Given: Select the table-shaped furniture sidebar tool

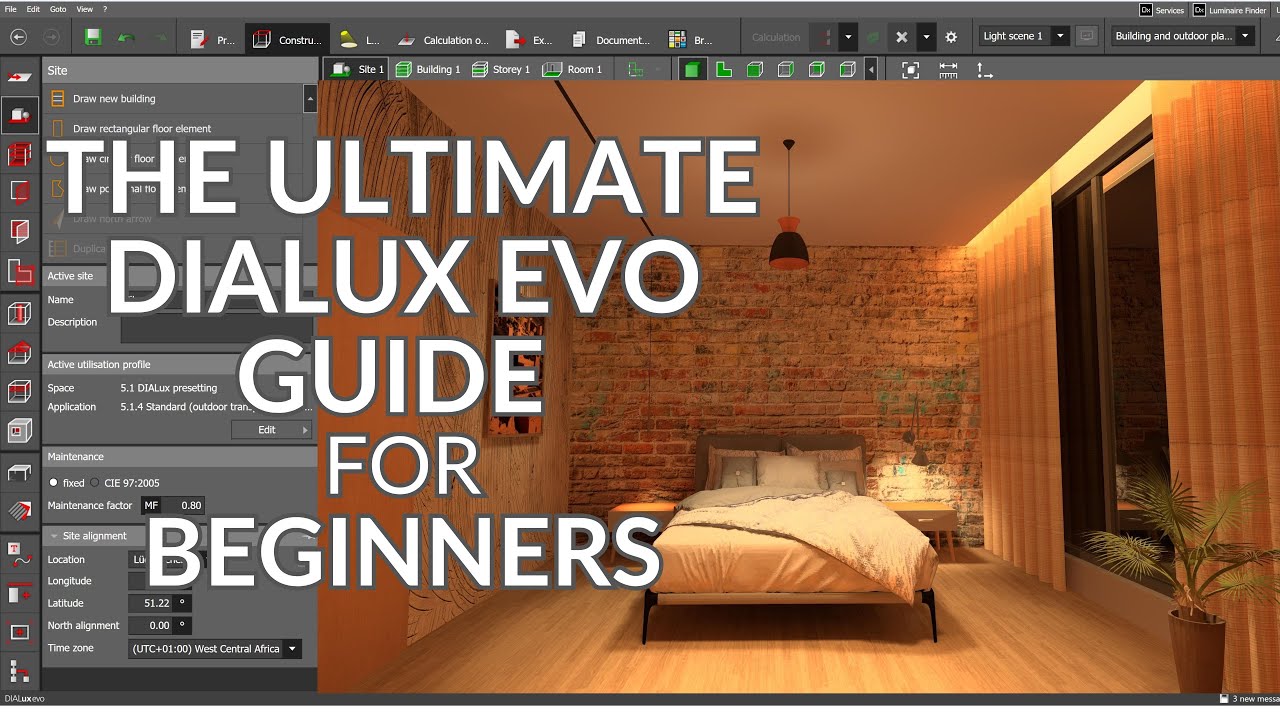Looking at the screenshot, I should [20, 473].
